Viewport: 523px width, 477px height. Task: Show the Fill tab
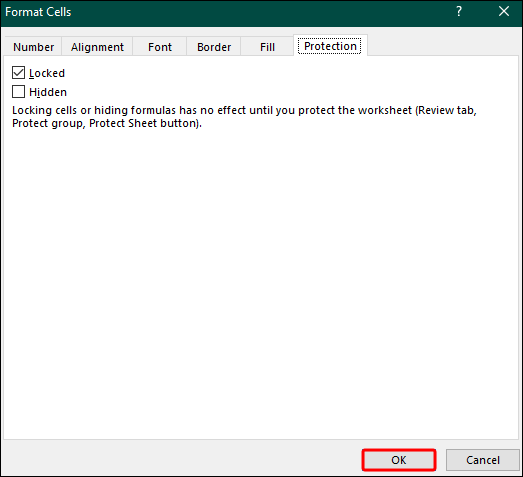[267, 47]
